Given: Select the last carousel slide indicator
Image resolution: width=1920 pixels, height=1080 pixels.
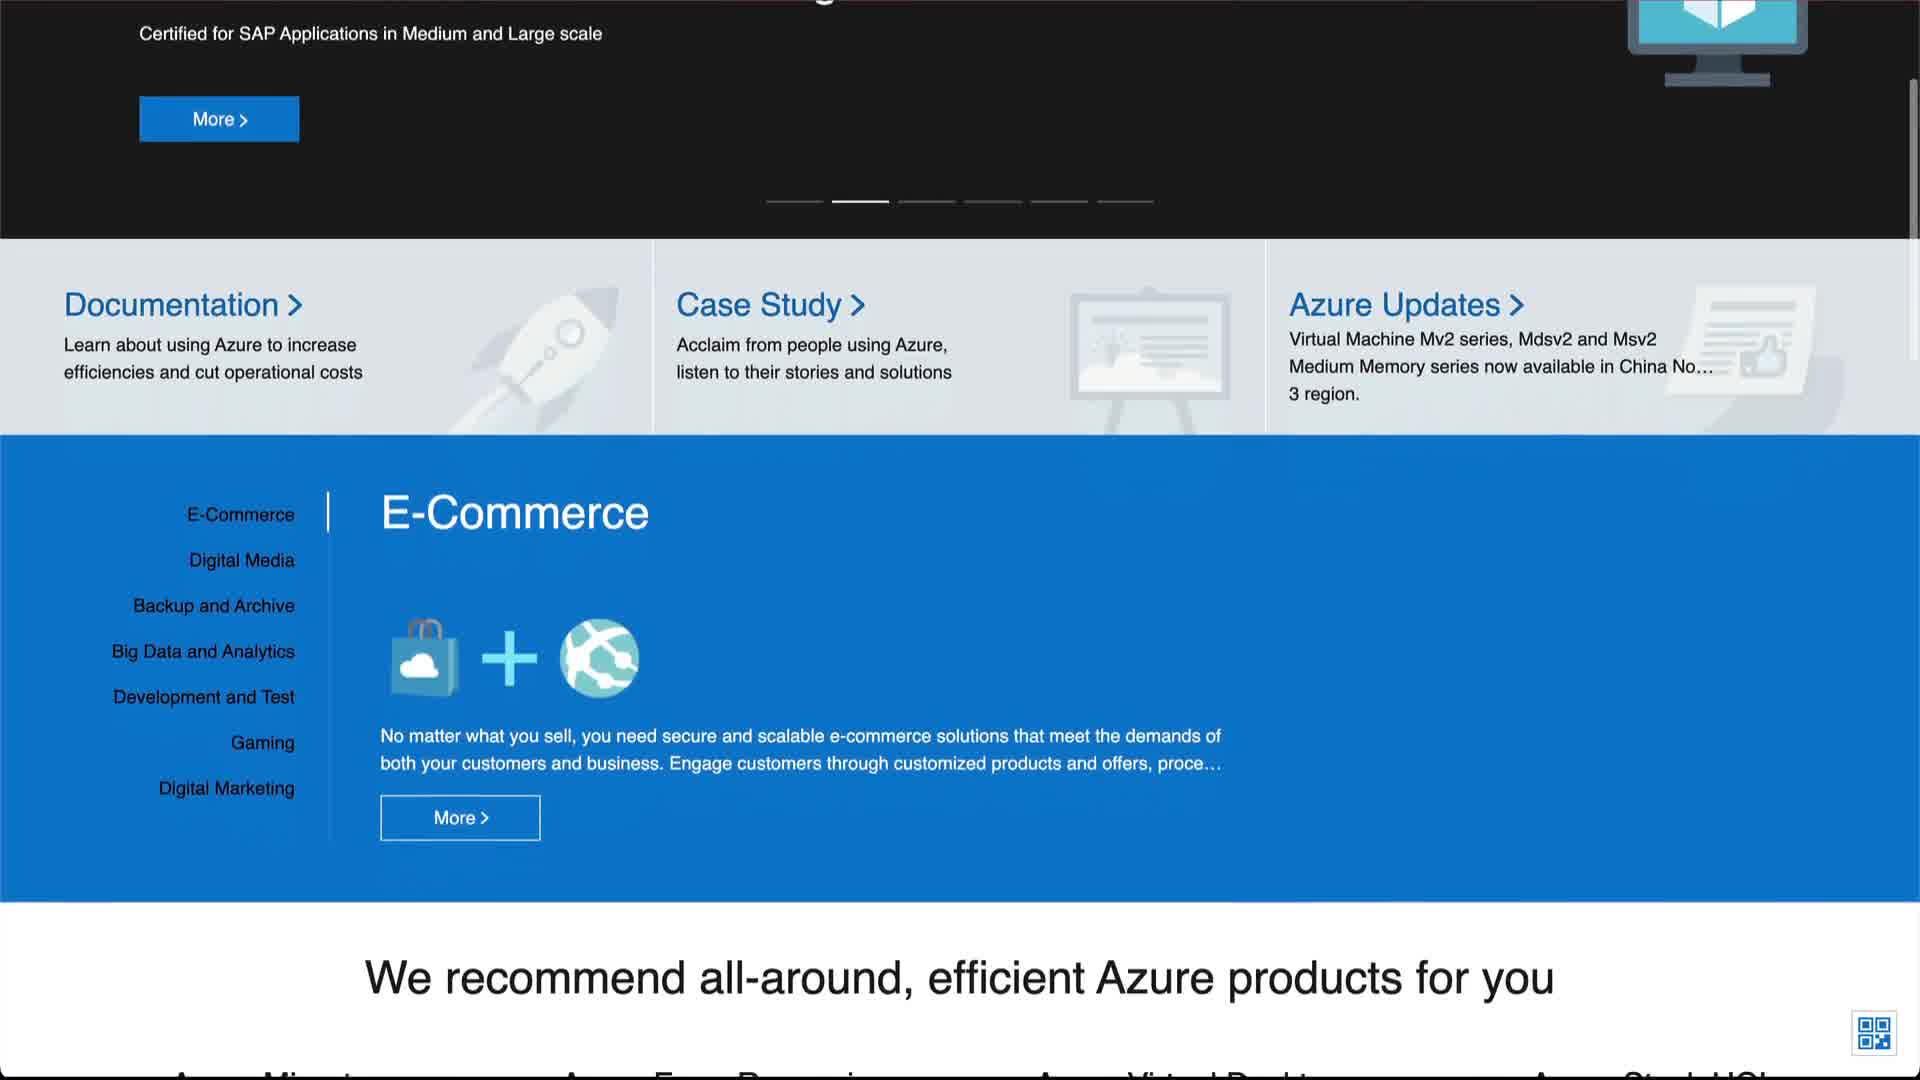Looking at the screenshot, I should click(x=1125, y=202).
